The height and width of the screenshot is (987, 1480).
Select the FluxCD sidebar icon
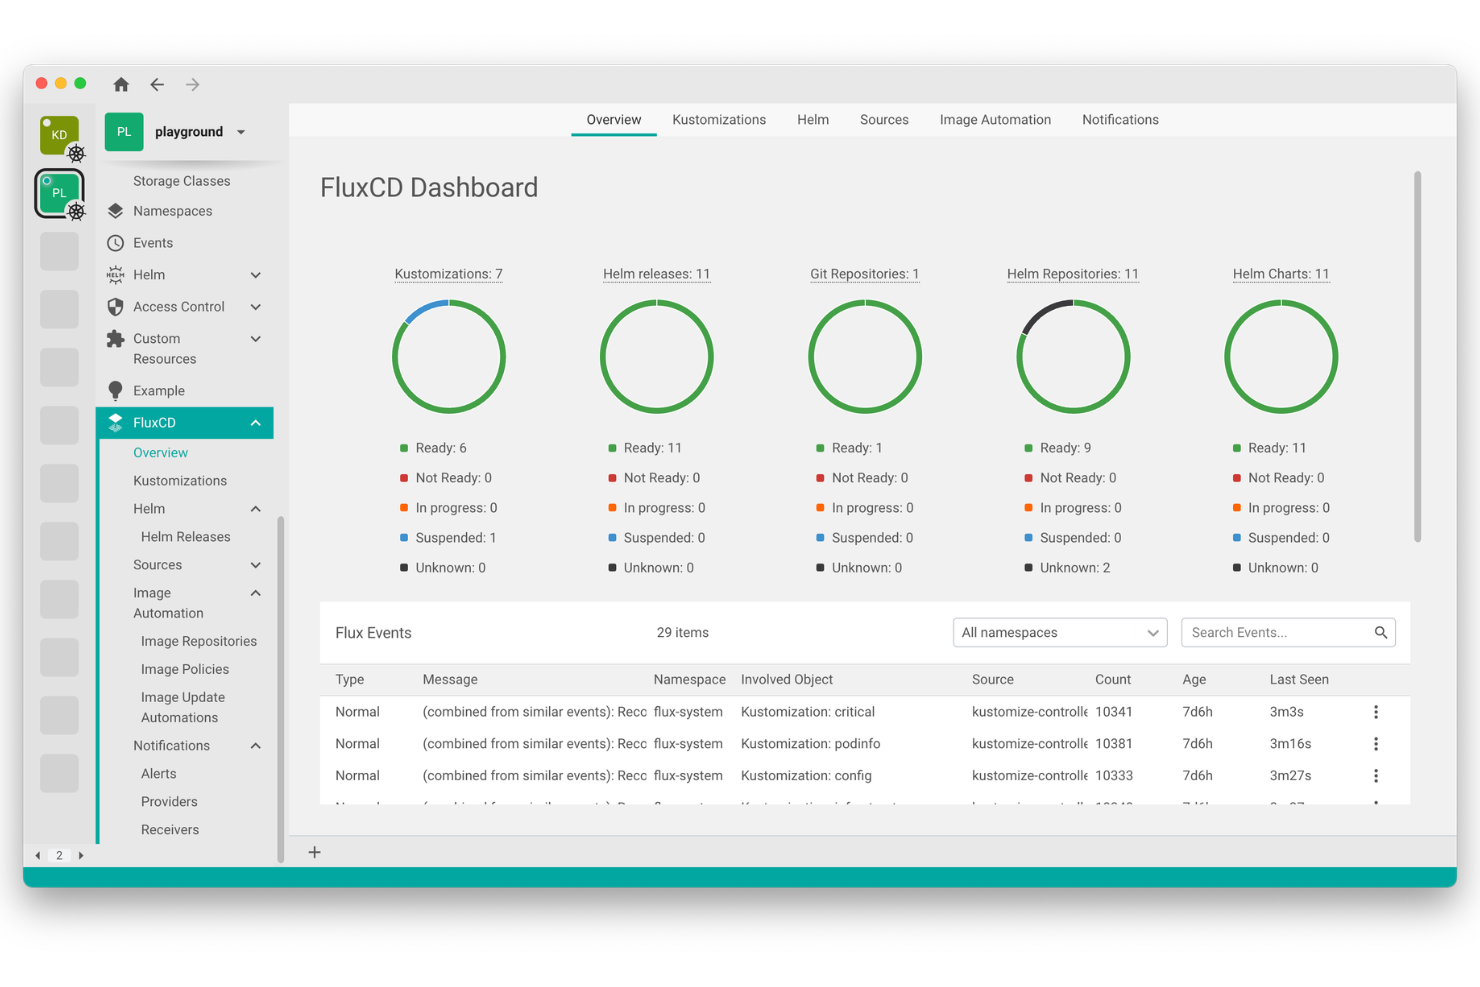tap(116, 423)
